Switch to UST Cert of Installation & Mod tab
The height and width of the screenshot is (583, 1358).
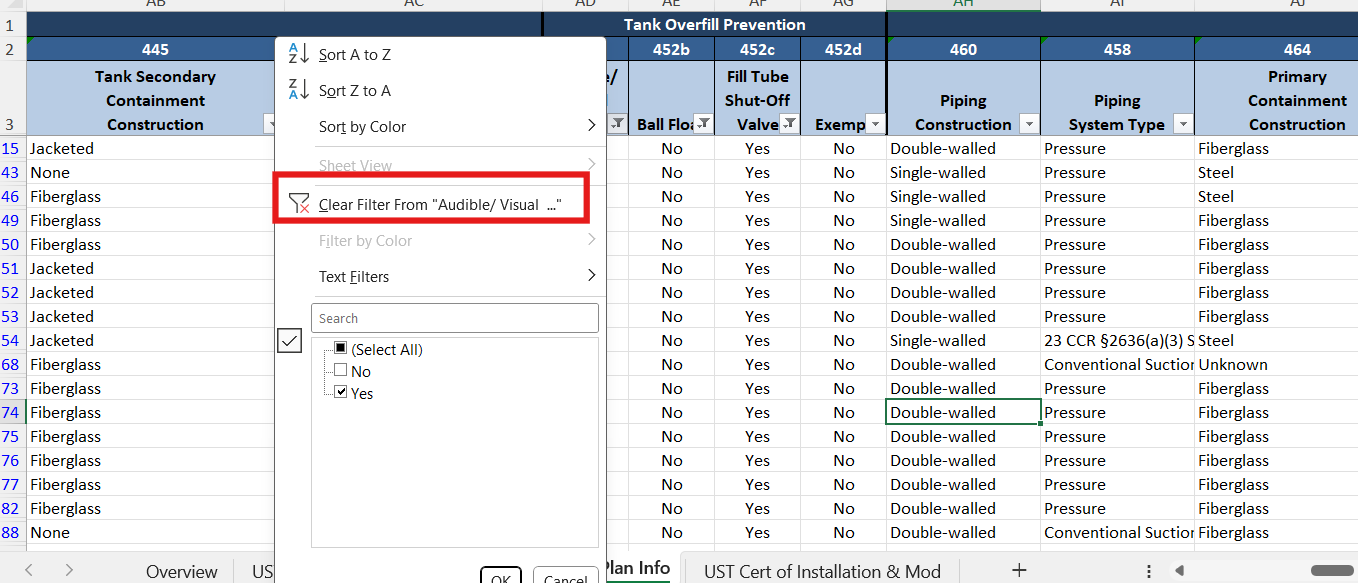(x=822, y=571)
